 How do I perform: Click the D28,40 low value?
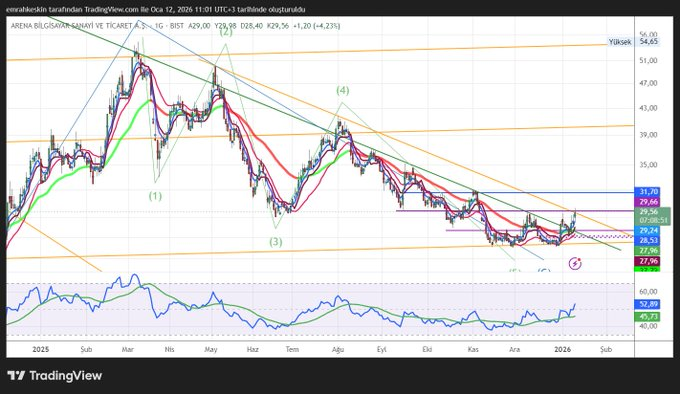252,26
